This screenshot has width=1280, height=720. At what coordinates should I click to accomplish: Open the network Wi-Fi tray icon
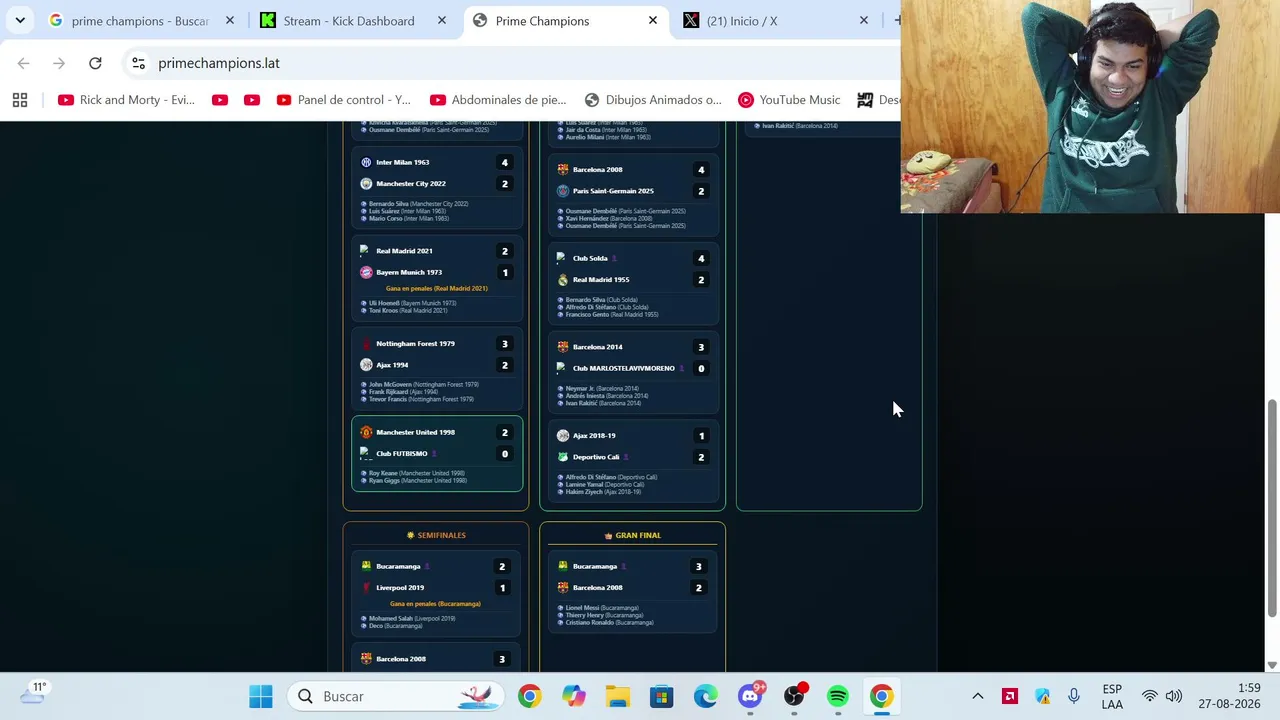(1150, 696)
